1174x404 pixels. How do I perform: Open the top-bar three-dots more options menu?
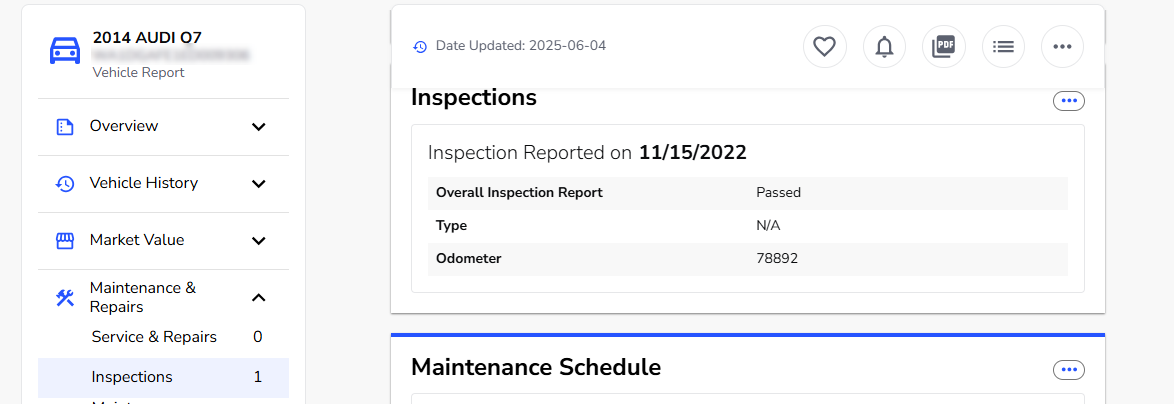pyautogui.click(x=1062, y=46)
